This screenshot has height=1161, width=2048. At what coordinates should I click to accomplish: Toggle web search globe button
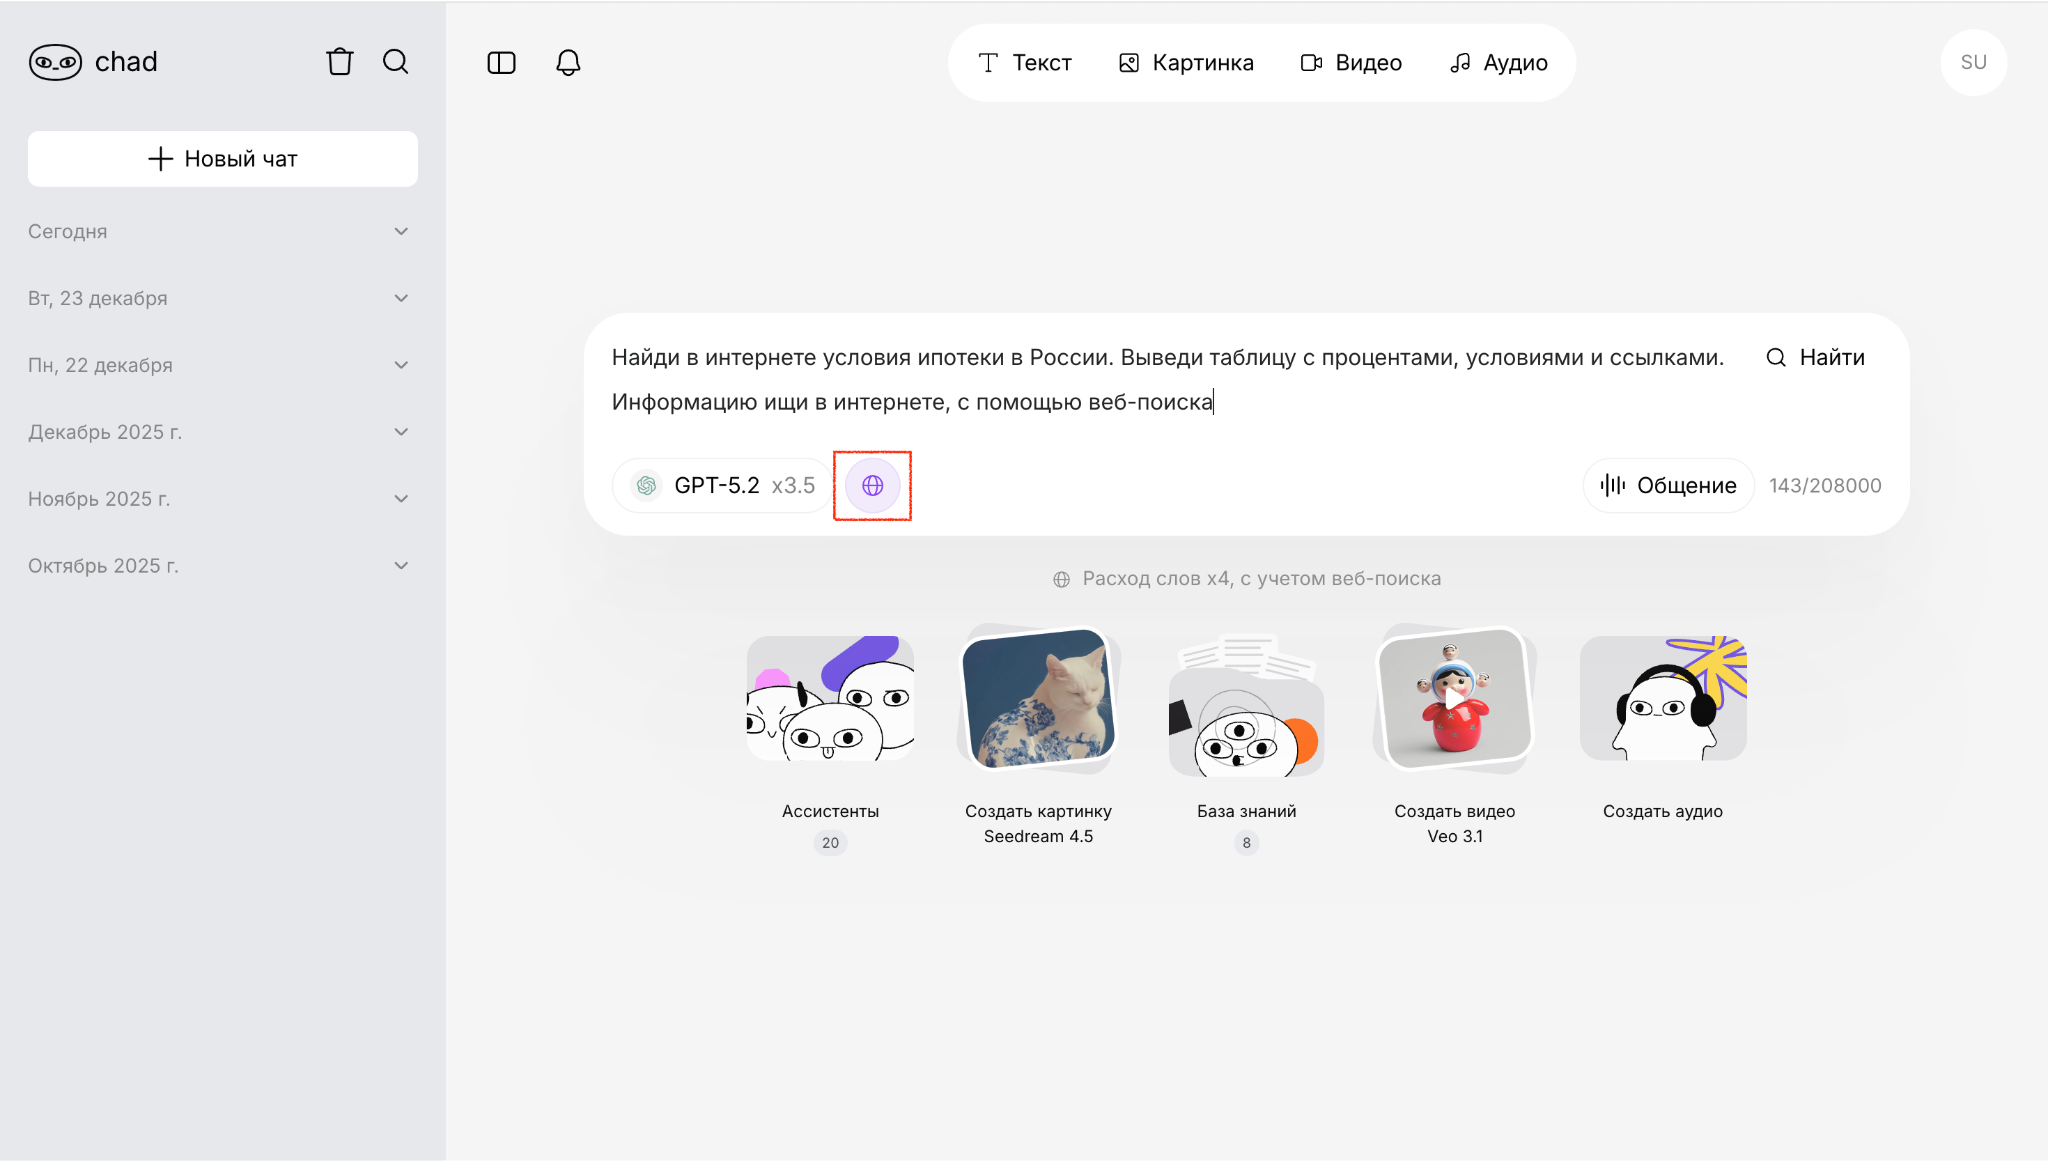click(872, 486)
